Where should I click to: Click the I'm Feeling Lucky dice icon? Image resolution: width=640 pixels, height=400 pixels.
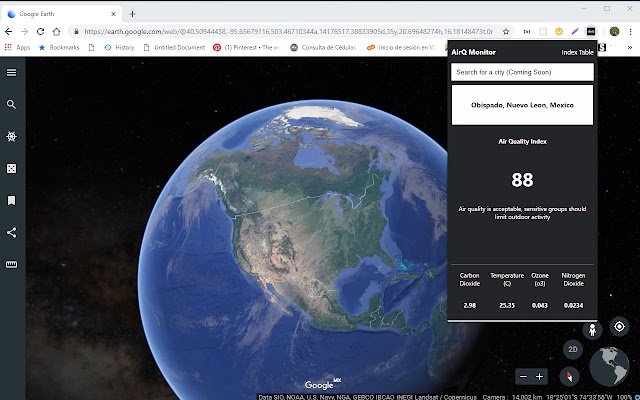pyautogui.click(x=11, y=169)
